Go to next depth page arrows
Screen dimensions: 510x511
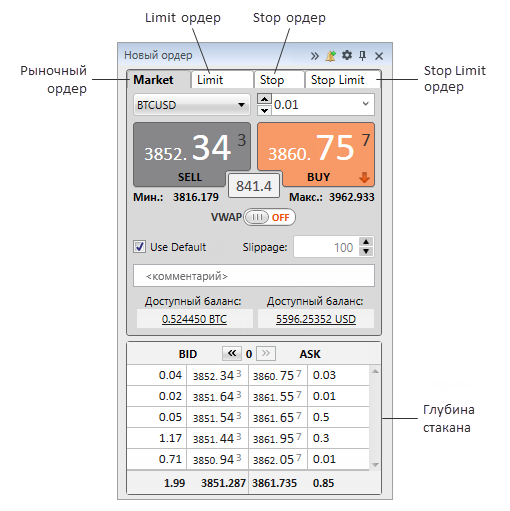[266, 353]
